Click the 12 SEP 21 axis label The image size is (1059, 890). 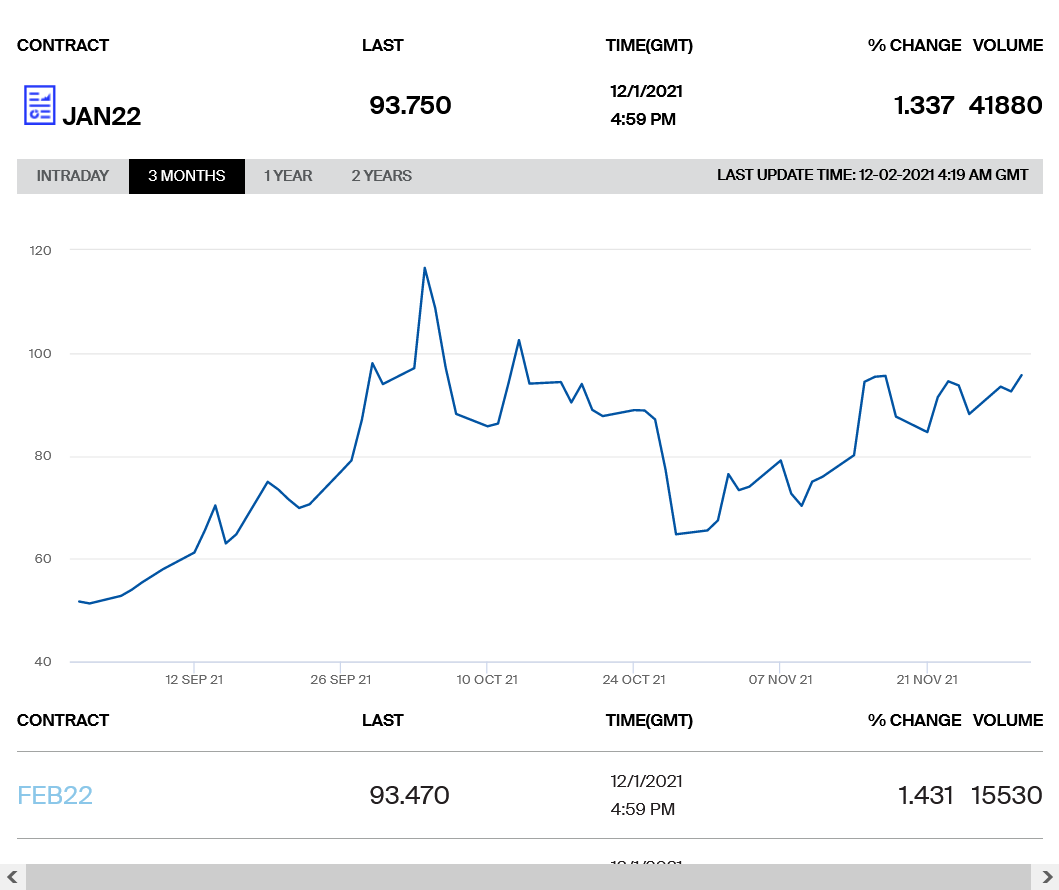point(194,680)
